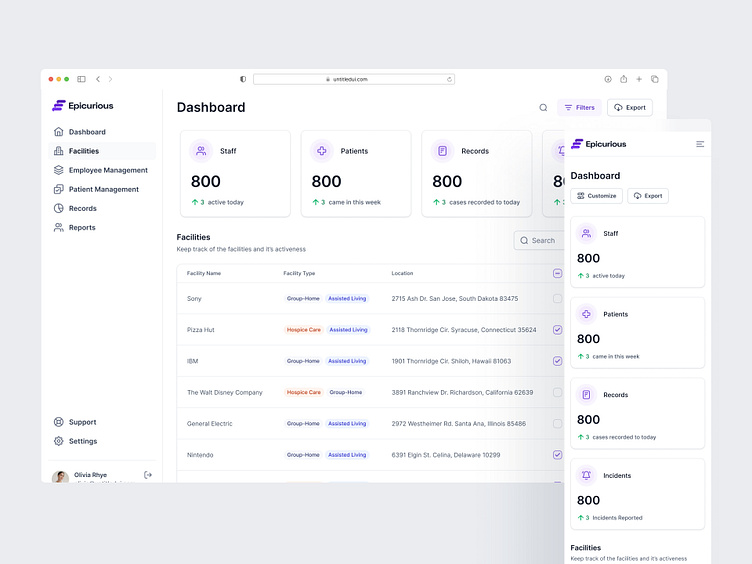752x564 pixels.
Task: Click the Records card icon in mobile view
Action: pos(586,395)
